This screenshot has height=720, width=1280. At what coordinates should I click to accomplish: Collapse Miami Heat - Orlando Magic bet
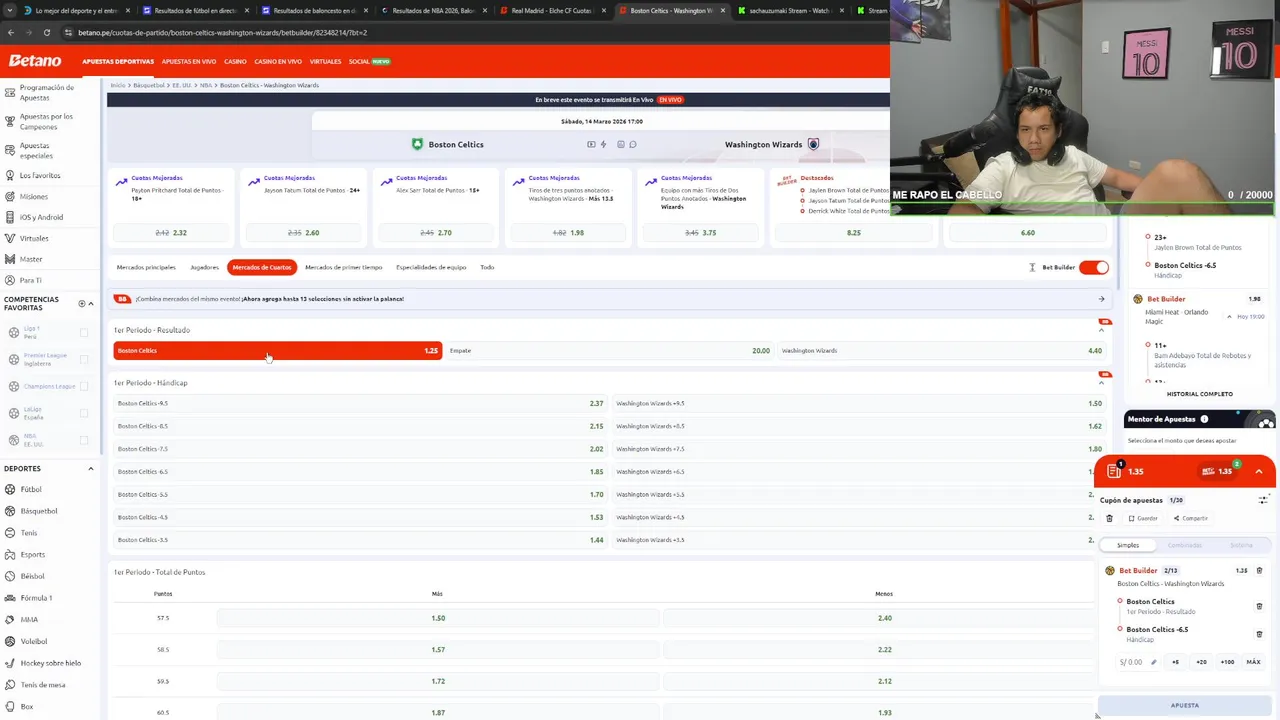tap(1229, 316)
